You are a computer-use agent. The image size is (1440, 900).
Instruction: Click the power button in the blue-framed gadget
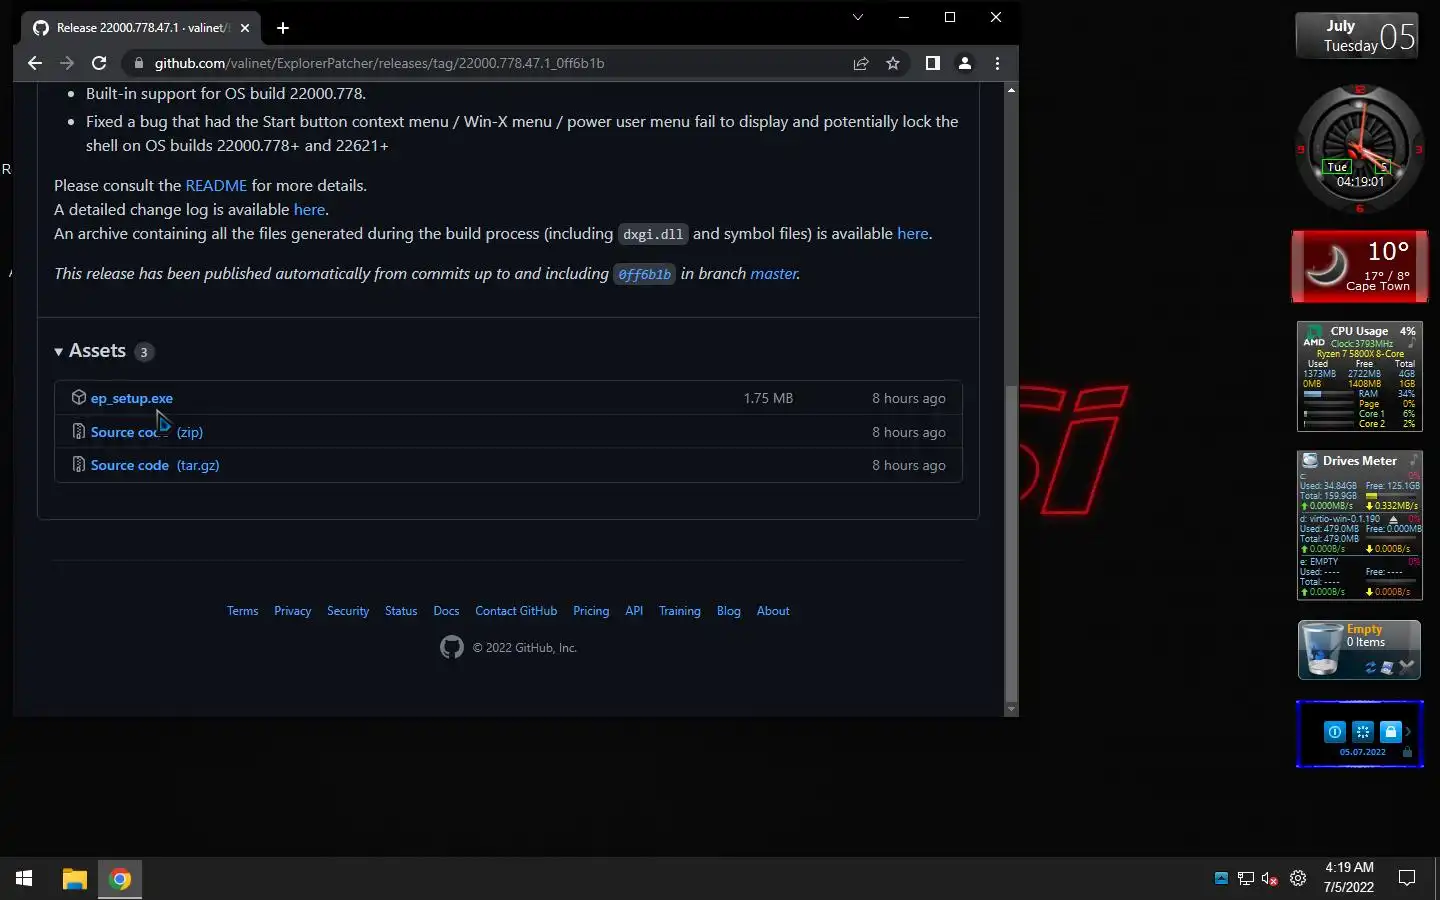coord(1334,732)
